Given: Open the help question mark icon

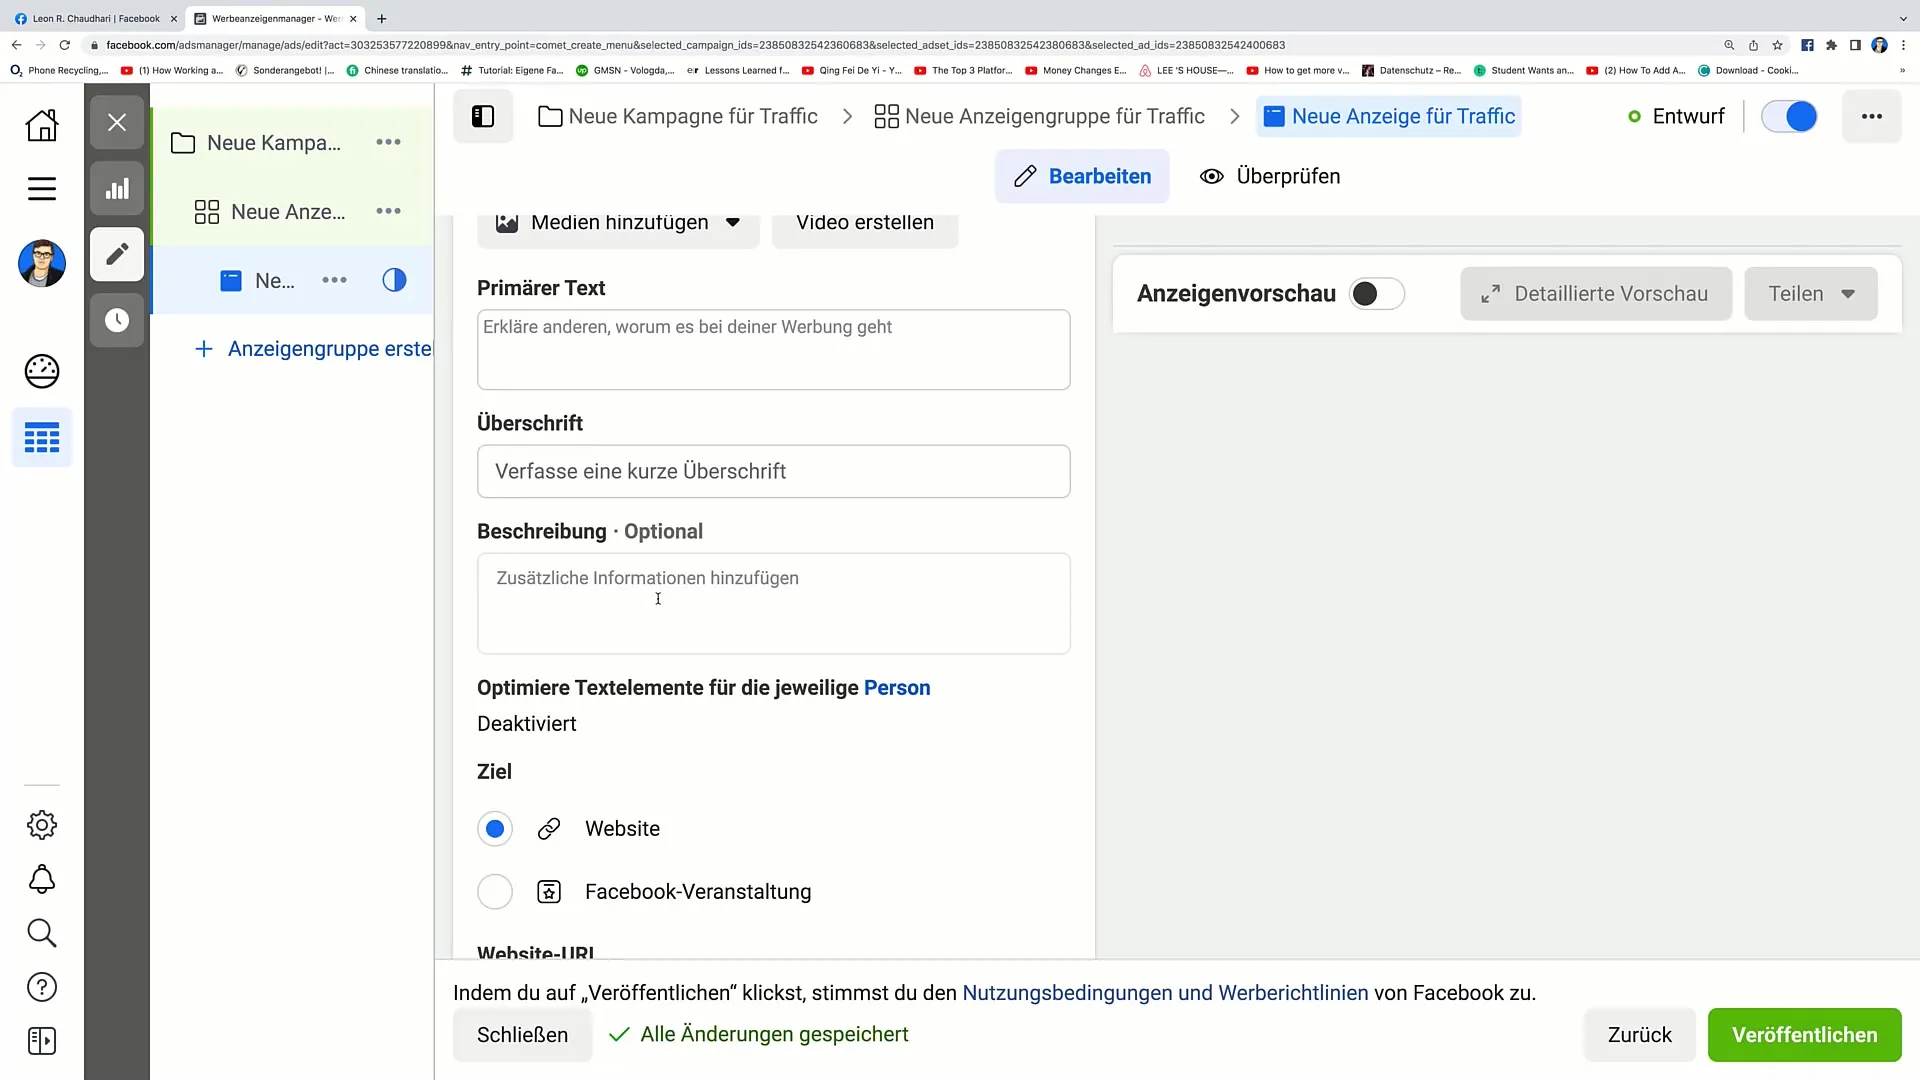Looking at the screenshot, I should click(42, 987).
